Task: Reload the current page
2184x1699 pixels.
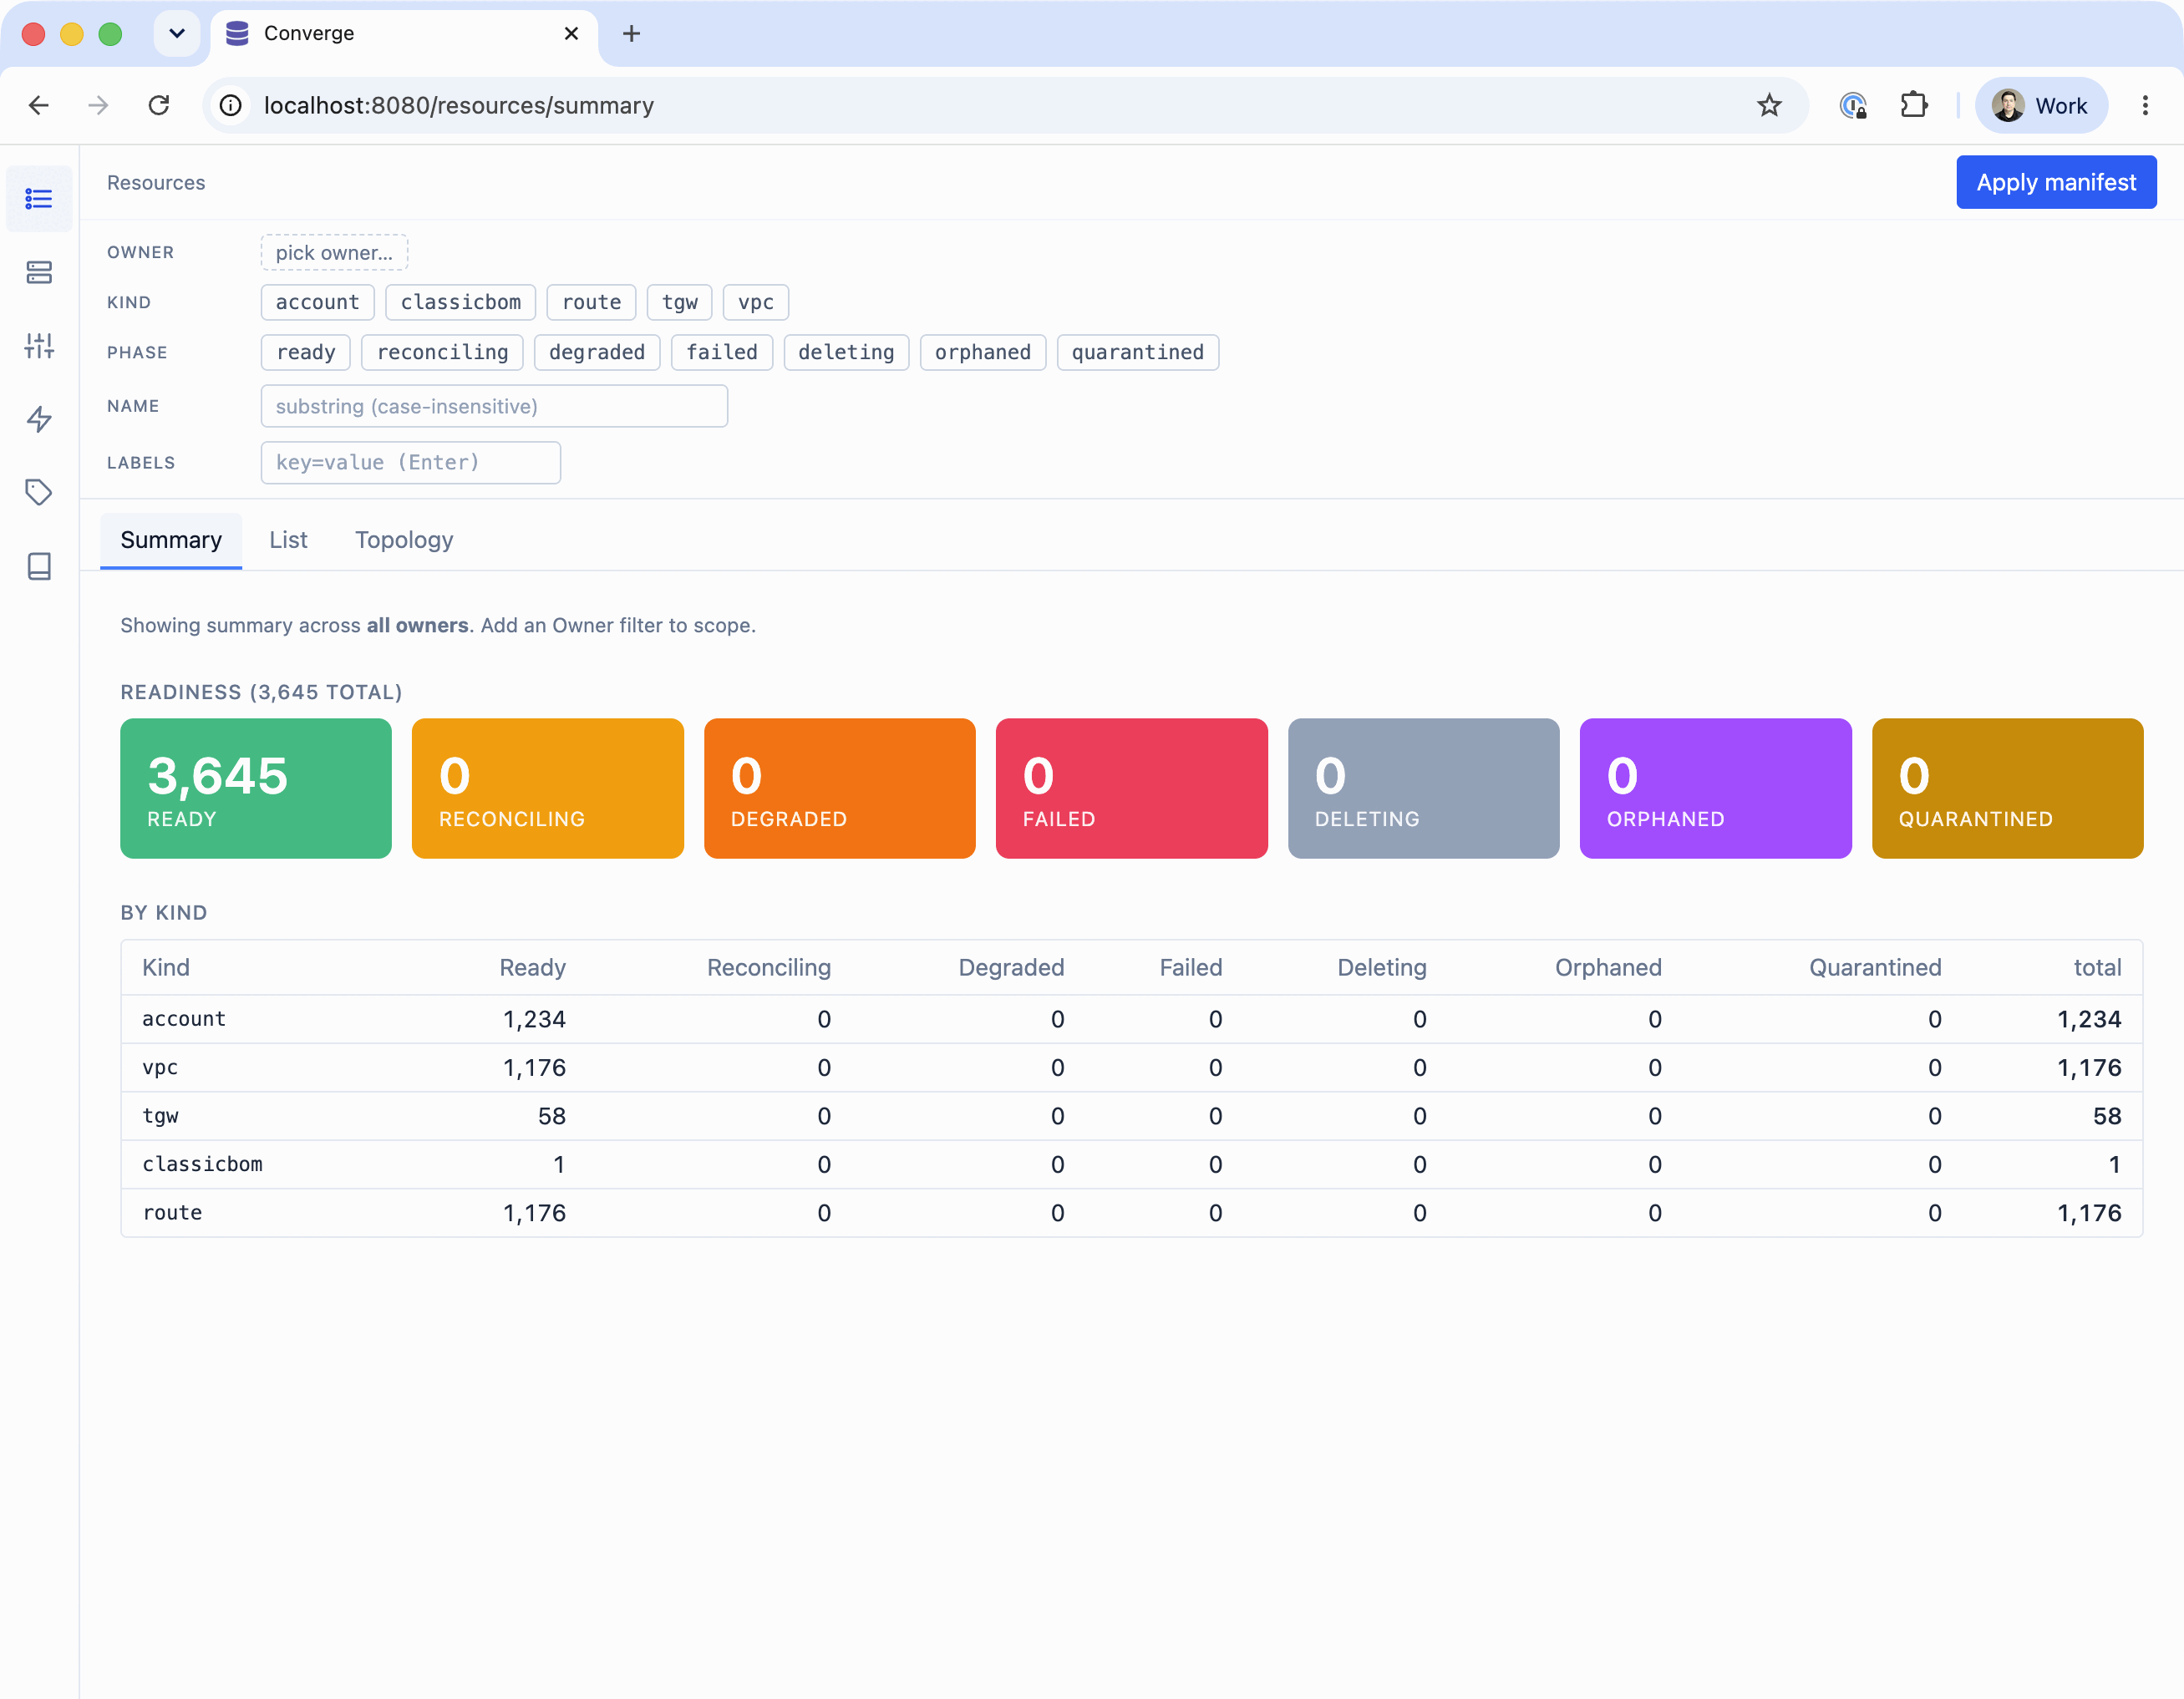Action: 158,105
